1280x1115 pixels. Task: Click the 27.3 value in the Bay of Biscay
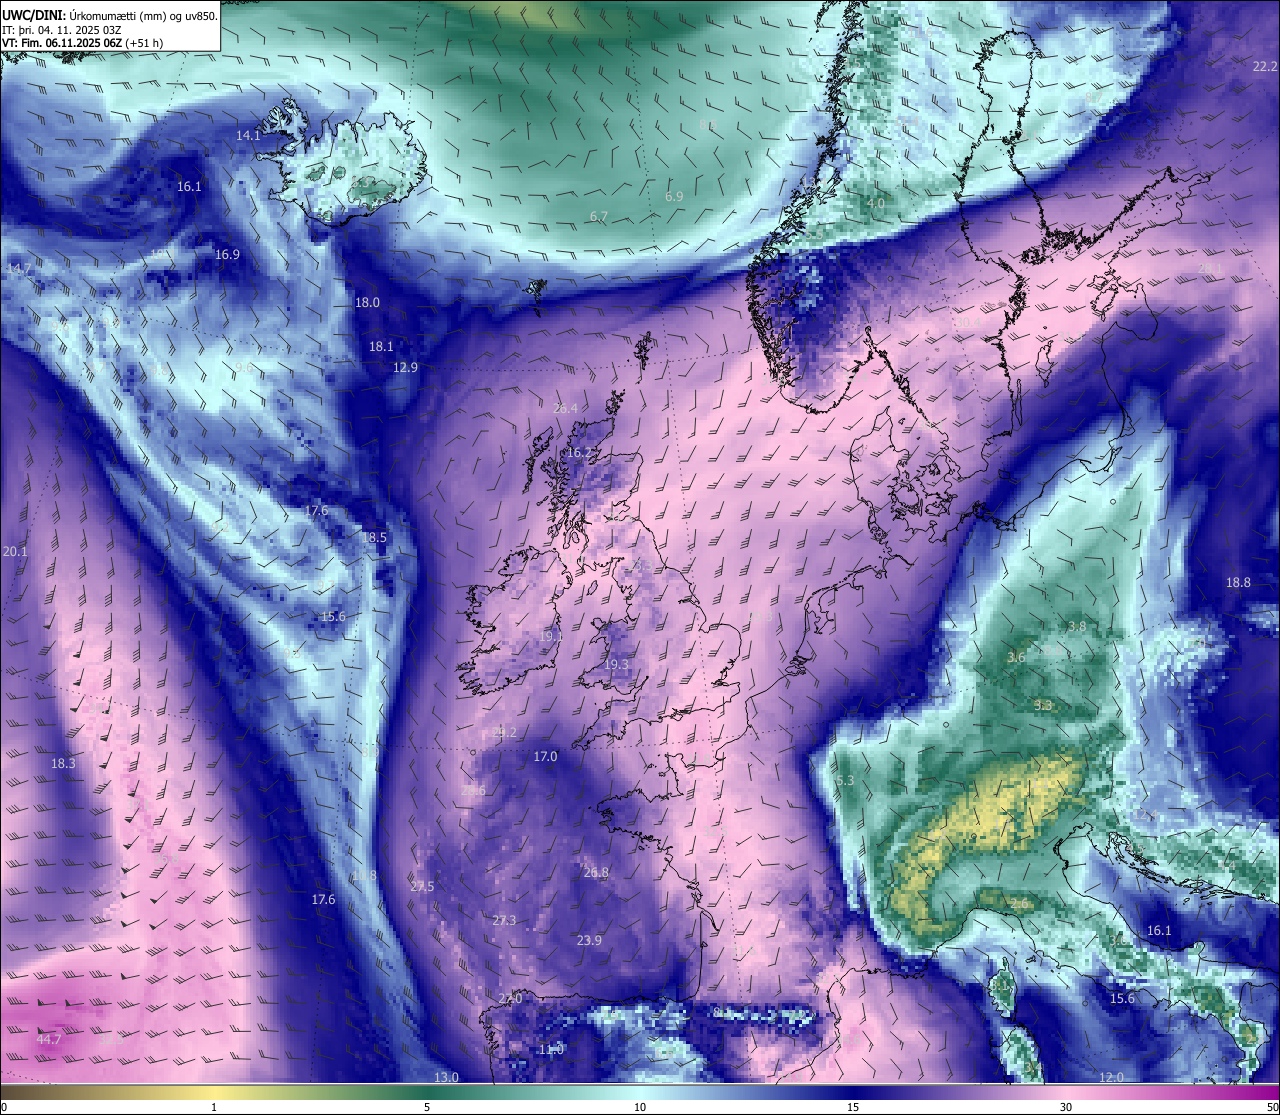(x=504, y=920)
